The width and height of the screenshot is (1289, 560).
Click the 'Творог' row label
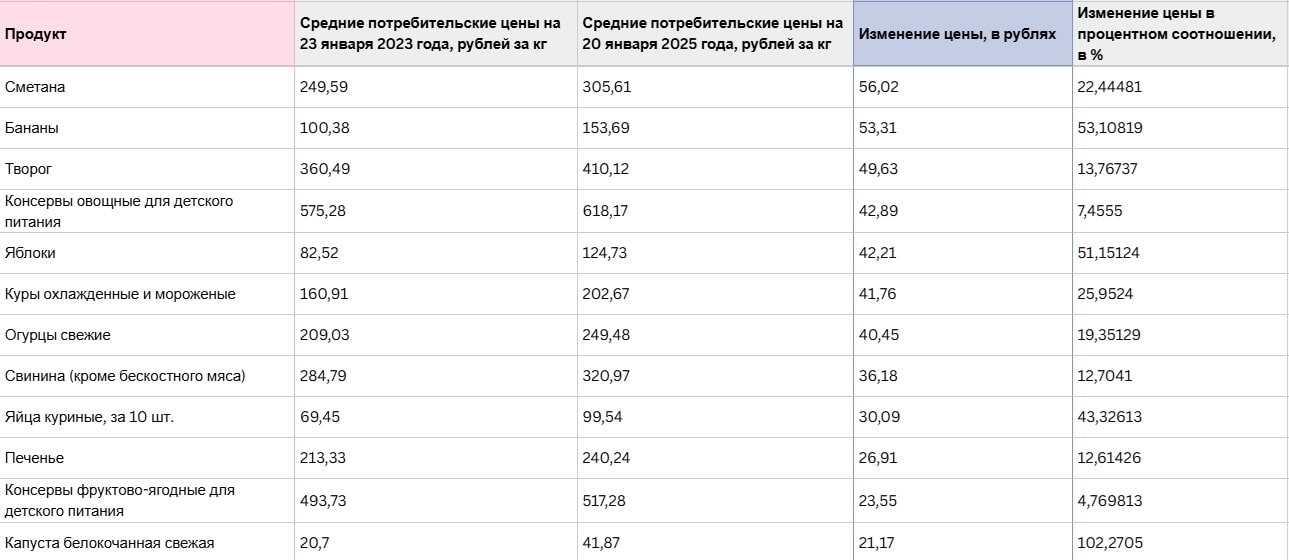[28, 170]
